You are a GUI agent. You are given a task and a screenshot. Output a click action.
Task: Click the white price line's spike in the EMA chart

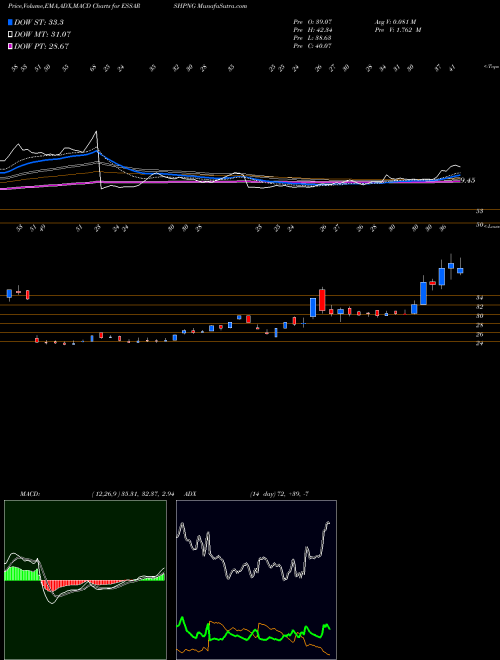(96, 132)
